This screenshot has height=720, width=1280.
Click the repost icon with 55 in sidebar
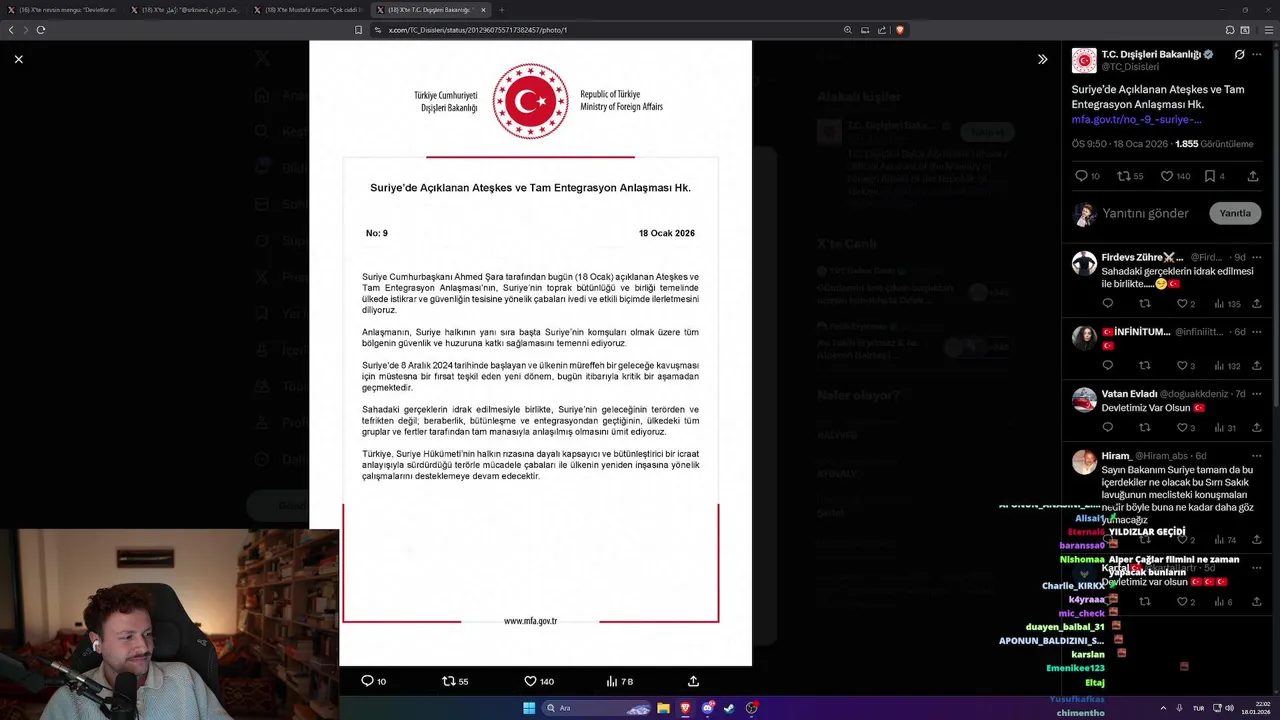click(1123, 176)
